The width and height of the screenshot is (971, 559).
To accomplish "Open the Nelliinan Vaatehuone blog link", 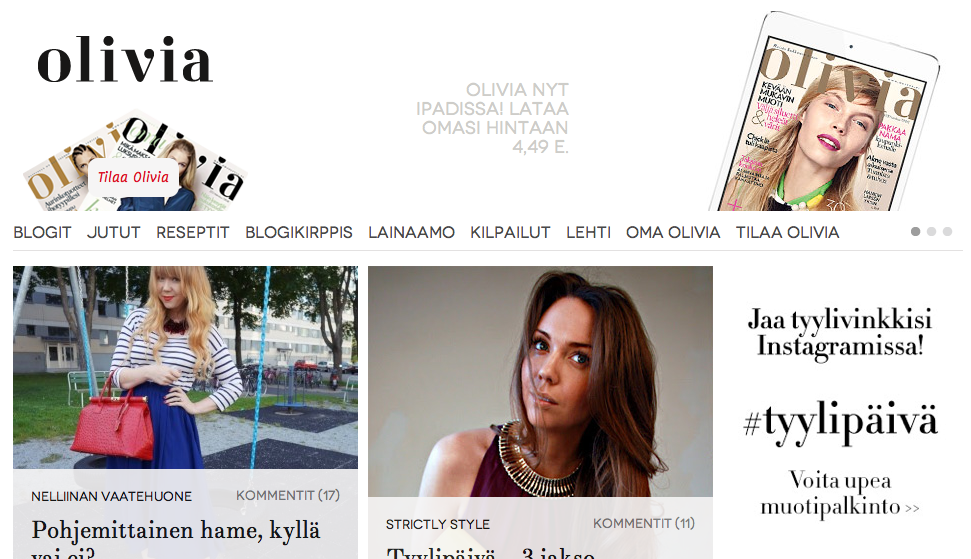I will tap(111, 496).
